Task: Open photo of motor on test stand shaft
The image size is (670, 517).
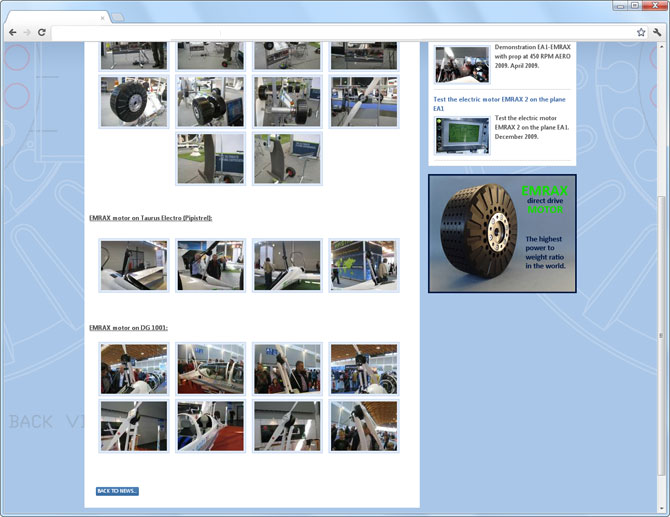Action: 287,102
